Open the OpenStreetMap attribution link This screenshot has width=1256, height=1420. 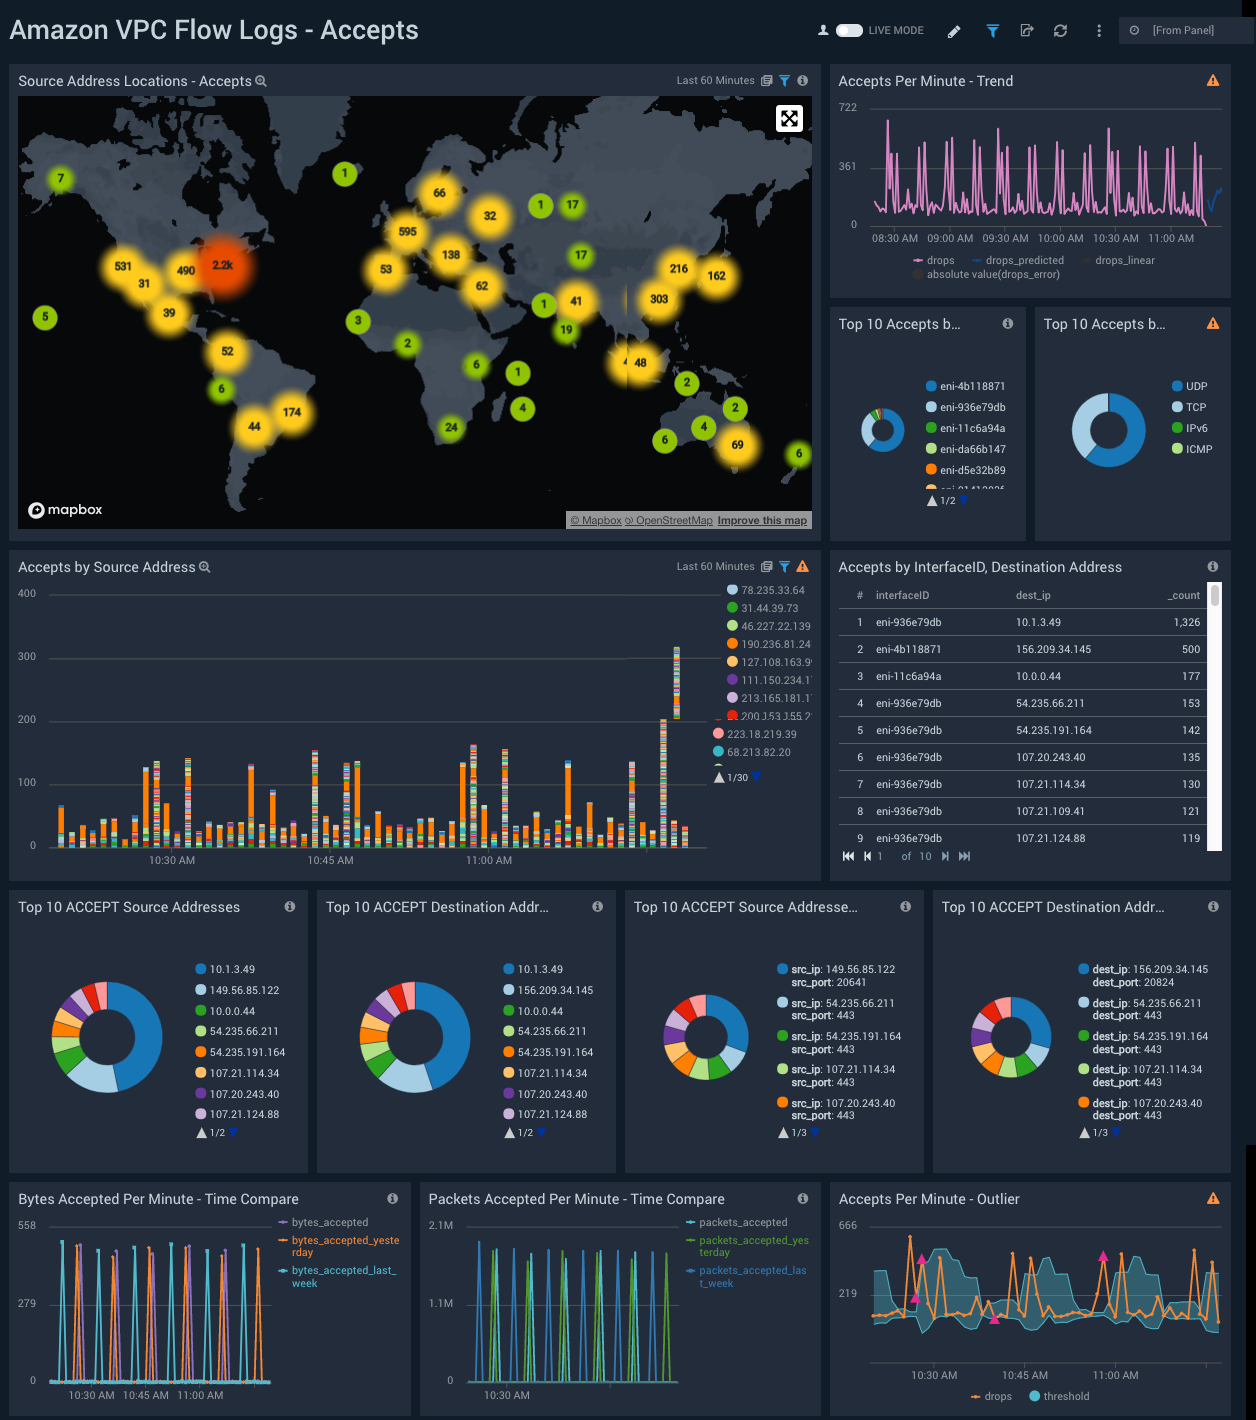click(673, 520)
